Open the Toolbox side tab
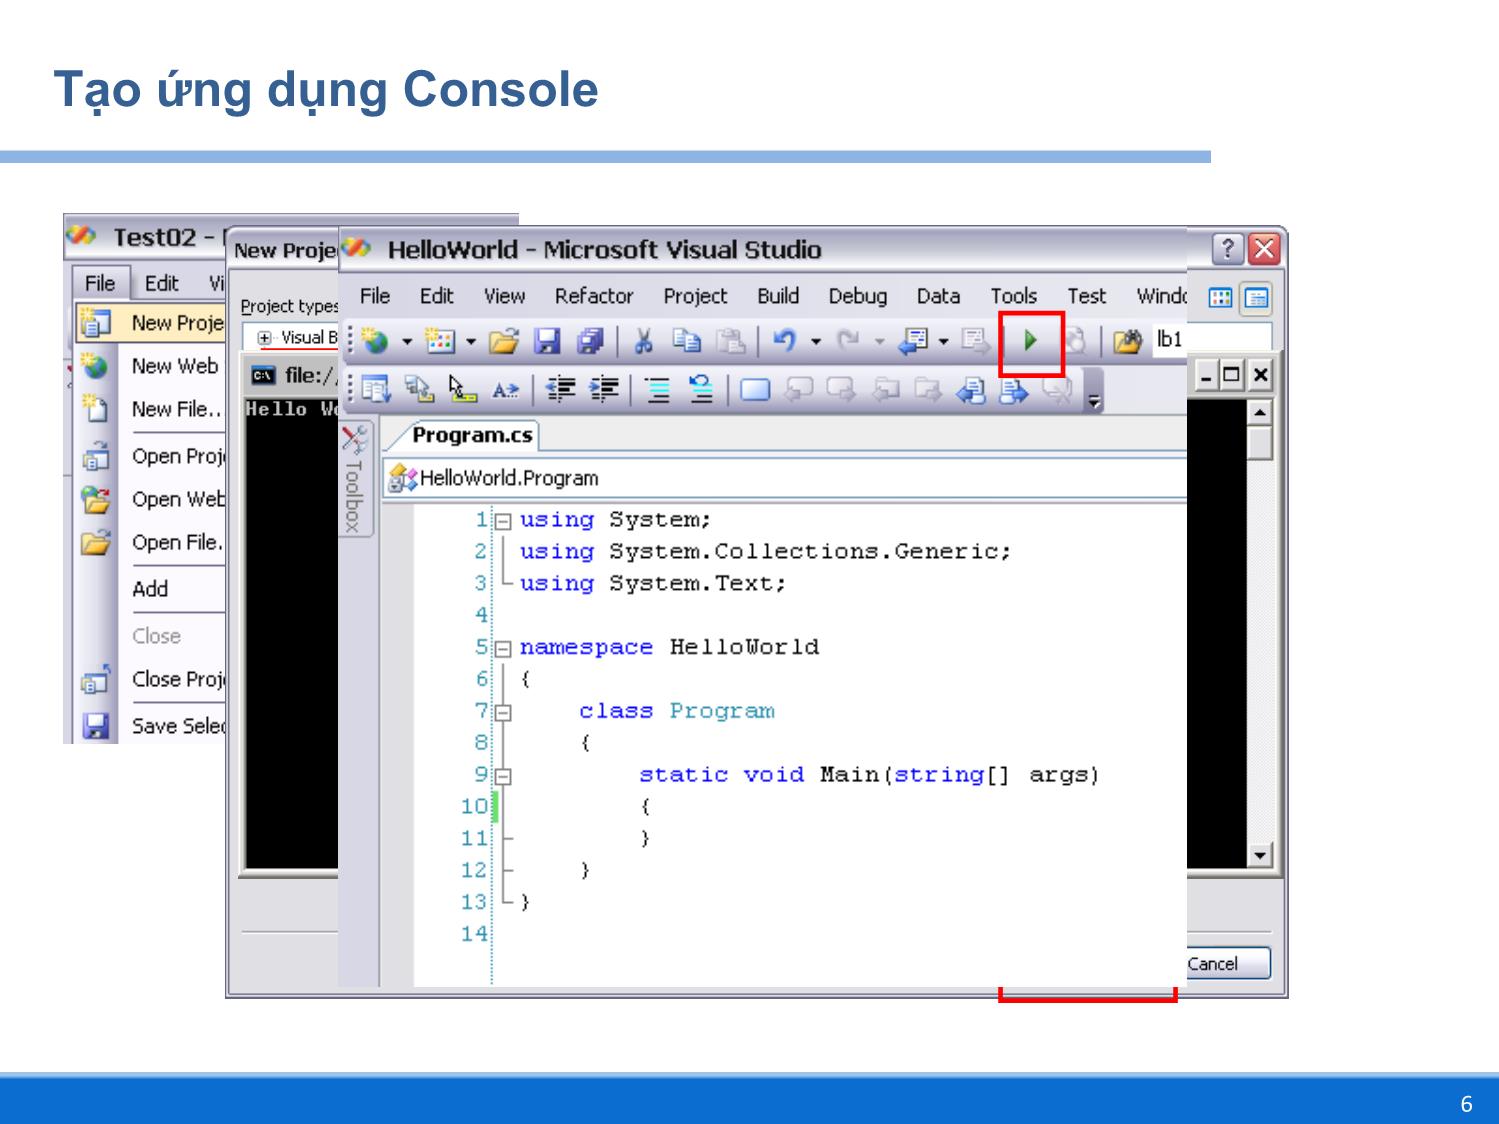 tap(353, 480)
